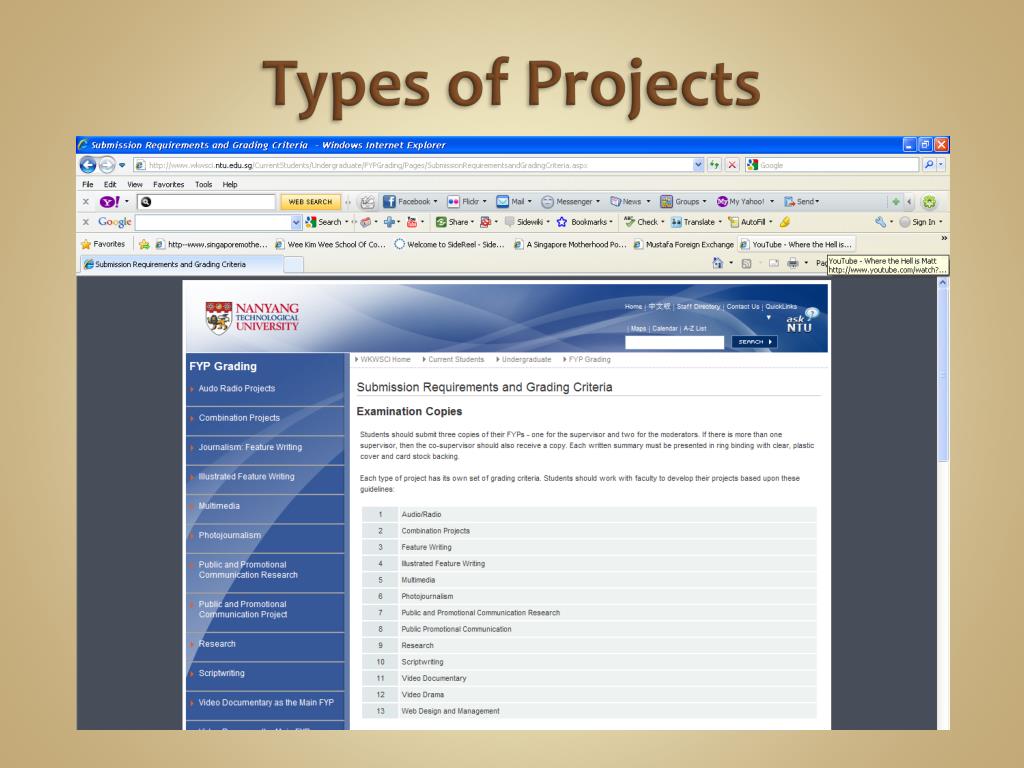Open Messenger in the Yahoo toolbar
The height and width of the screenshot is (768, 1024).
[x=570, y=202]
